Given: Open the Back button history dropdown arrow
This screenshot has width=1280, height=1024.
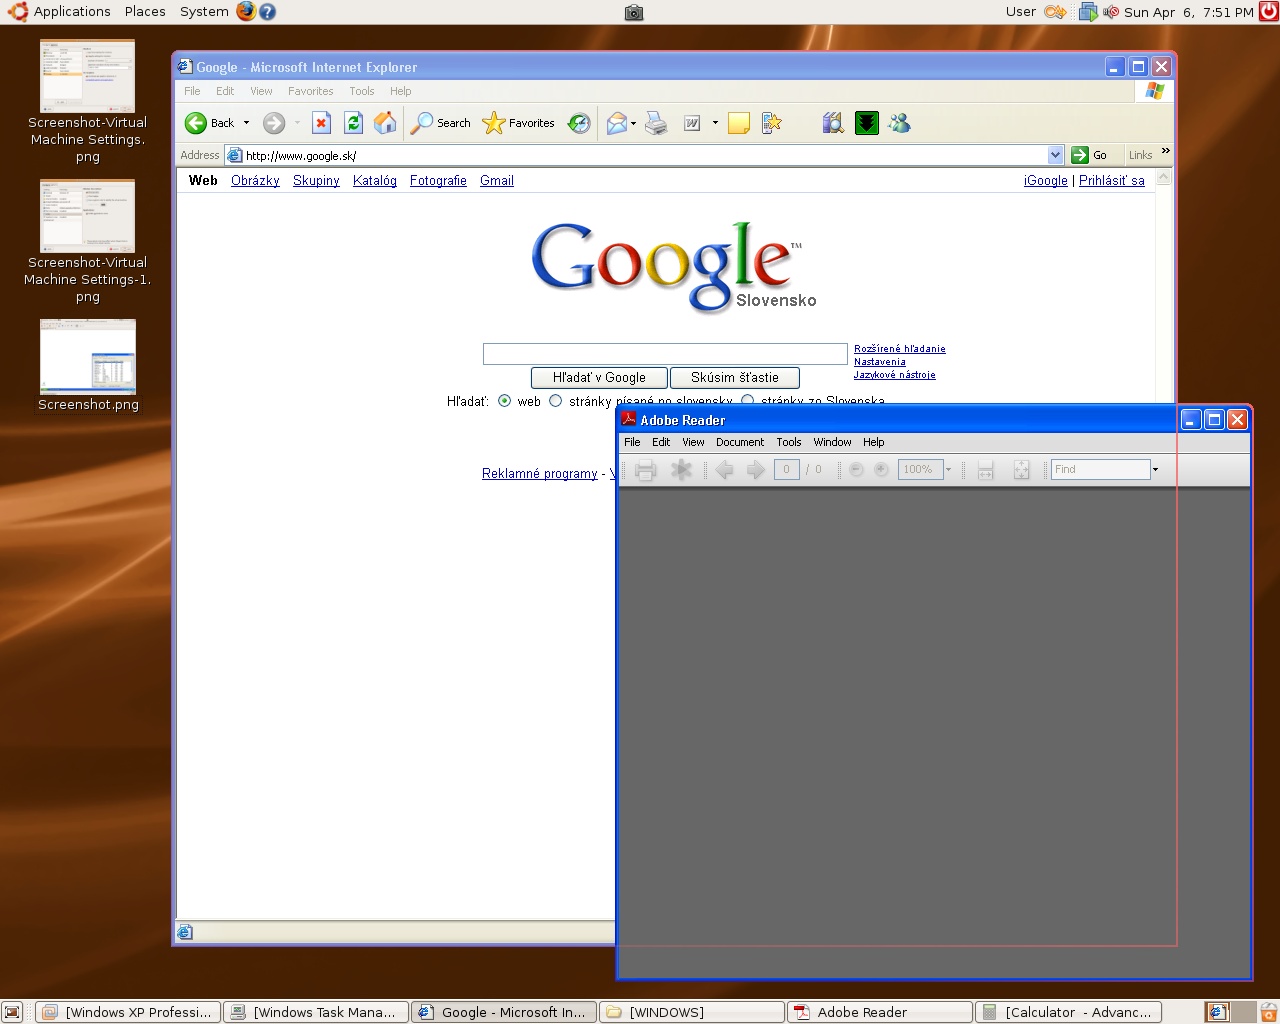Looking at the screenshot, I should tap(246, 123).
